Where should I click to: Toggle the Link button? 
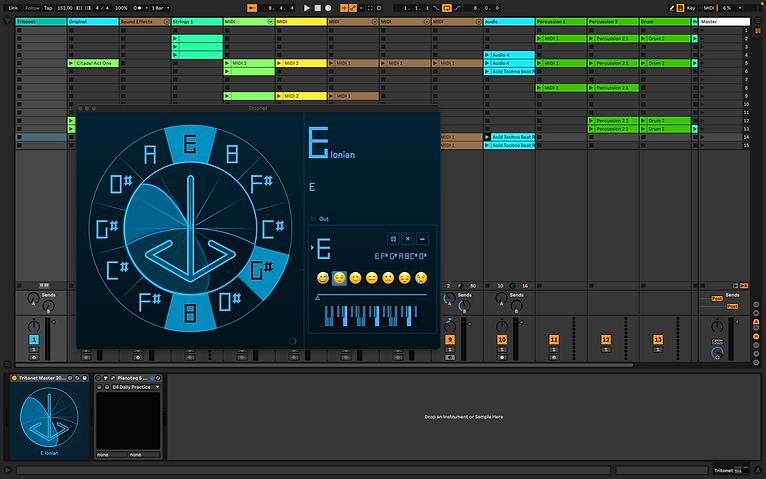pyautogui.click(x=13, y=8)
